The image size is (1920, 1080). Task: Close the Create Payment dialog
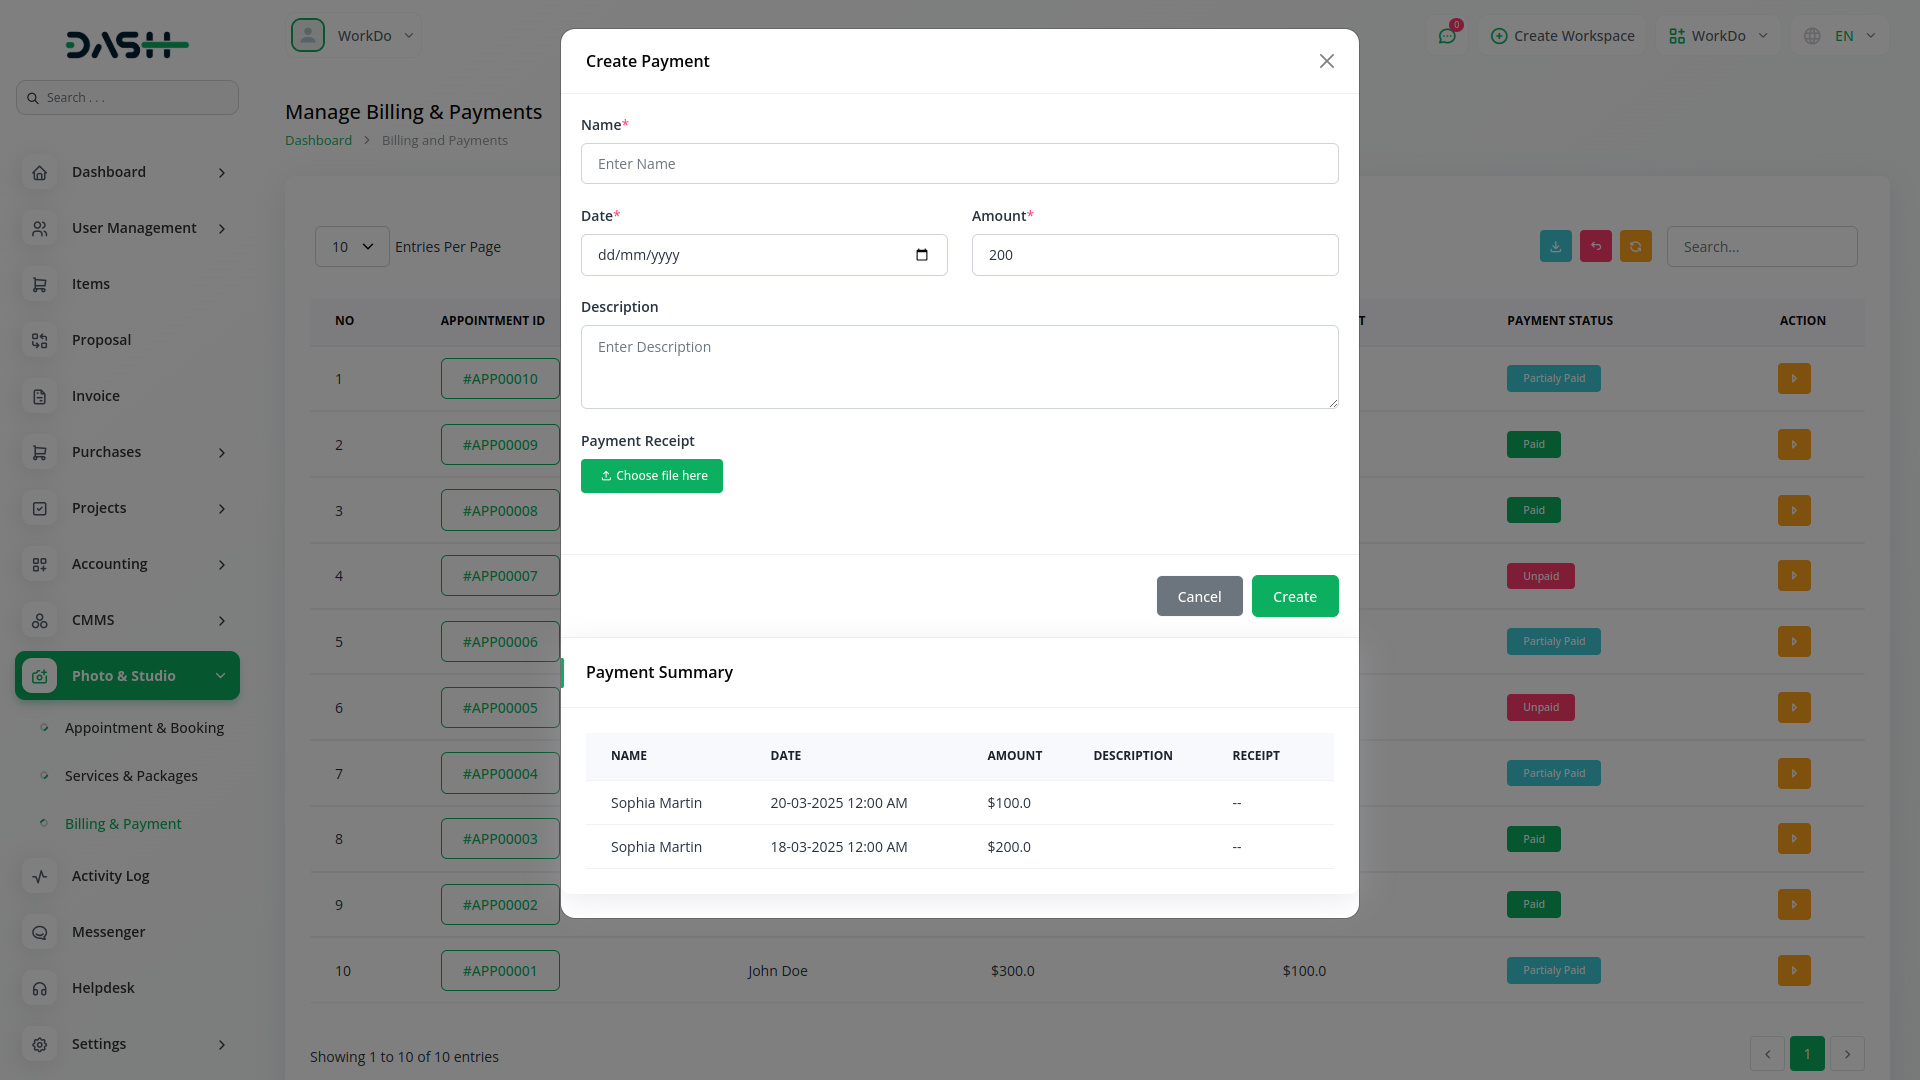point(1326,61)
